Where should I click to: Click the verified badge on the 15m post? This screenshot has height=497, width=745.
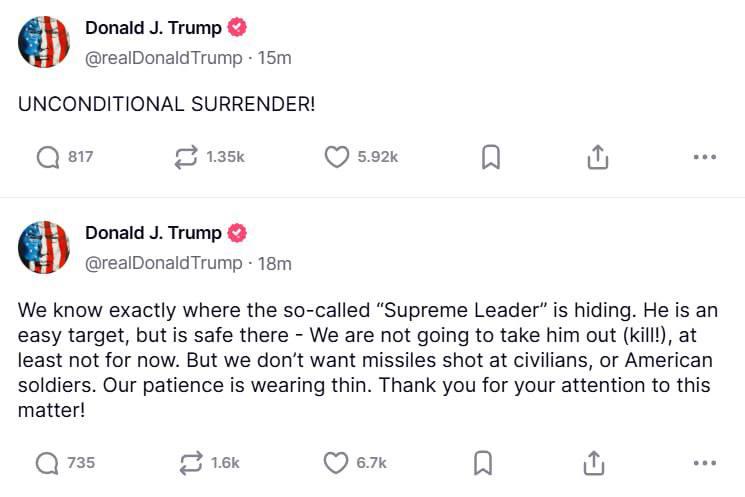coord(237,29)
